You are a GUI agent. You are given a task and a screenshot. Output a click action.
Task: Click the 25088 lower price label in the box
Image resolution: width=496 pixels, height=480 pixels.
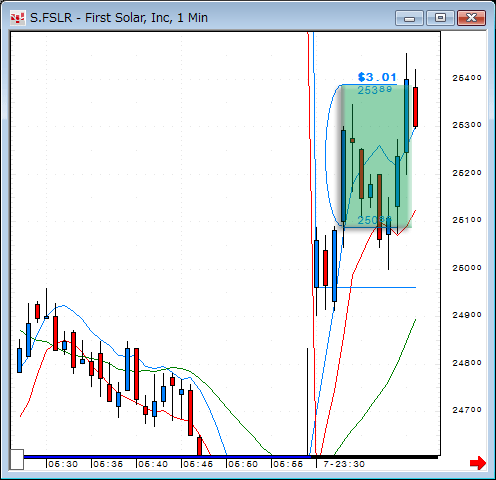[x=375, y=220]
